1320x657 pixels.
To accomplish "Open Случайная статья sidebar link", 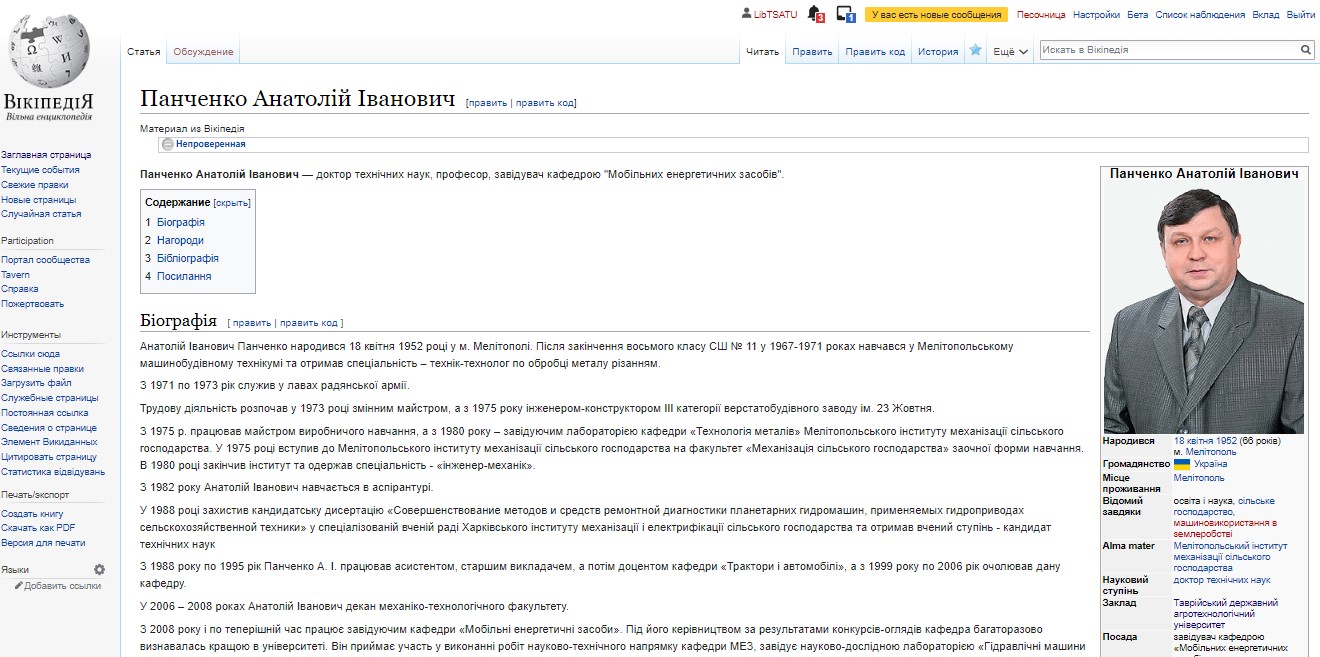I will click(41, 214).
